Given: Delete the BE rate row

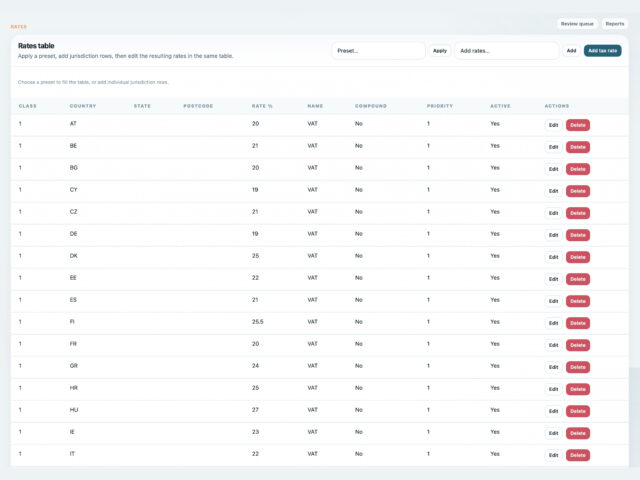Looking at the screenshot, I should point(578,147).
